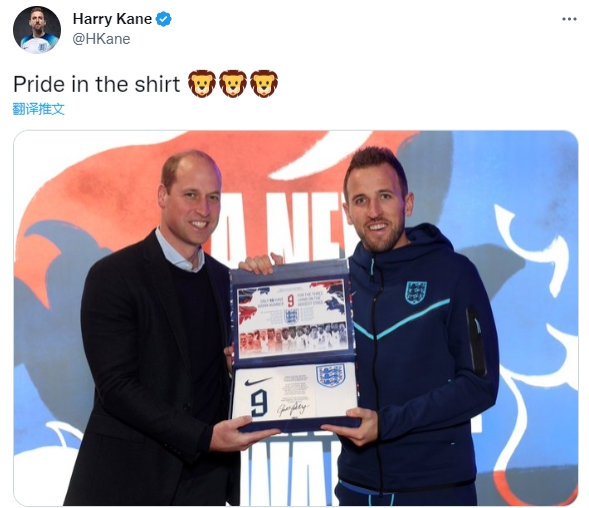Click the row of player photos in the frame

coord(293,335)
